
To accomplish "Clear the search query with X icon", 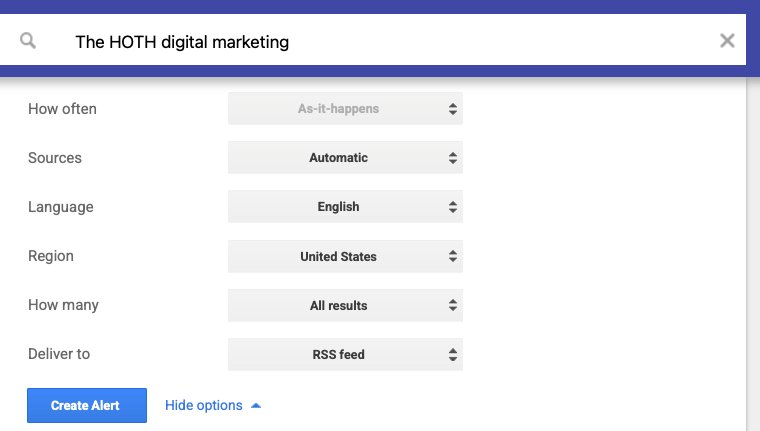I will coord(727,41).
